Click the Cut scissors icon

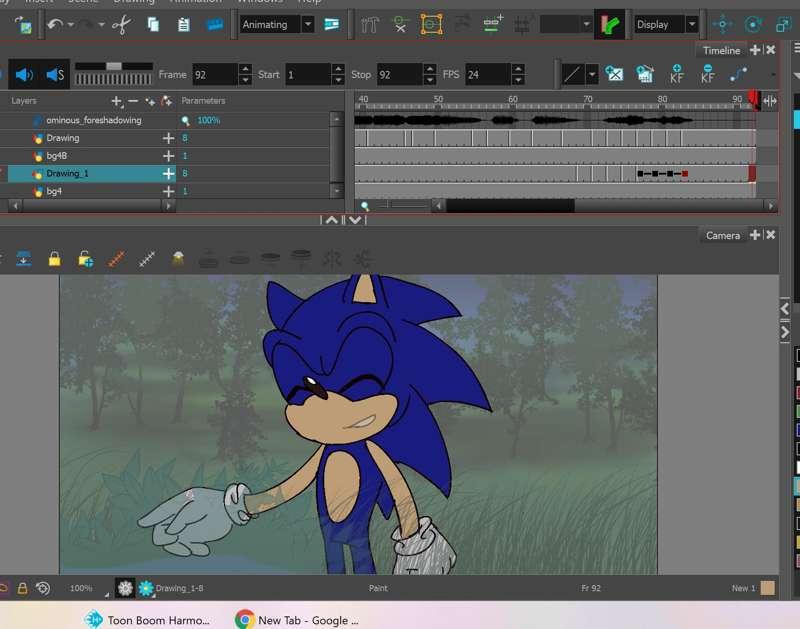coord(121,24)
